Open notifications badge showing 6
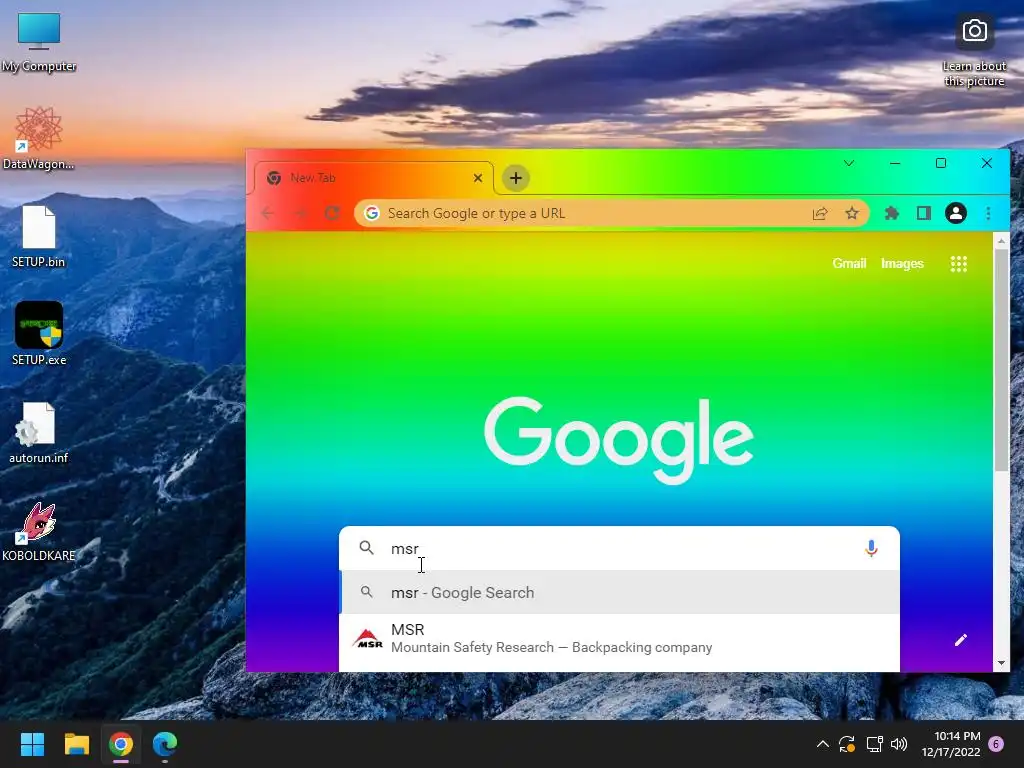Viewport: 1024px width, 768px height. click(x=996, y=744)
